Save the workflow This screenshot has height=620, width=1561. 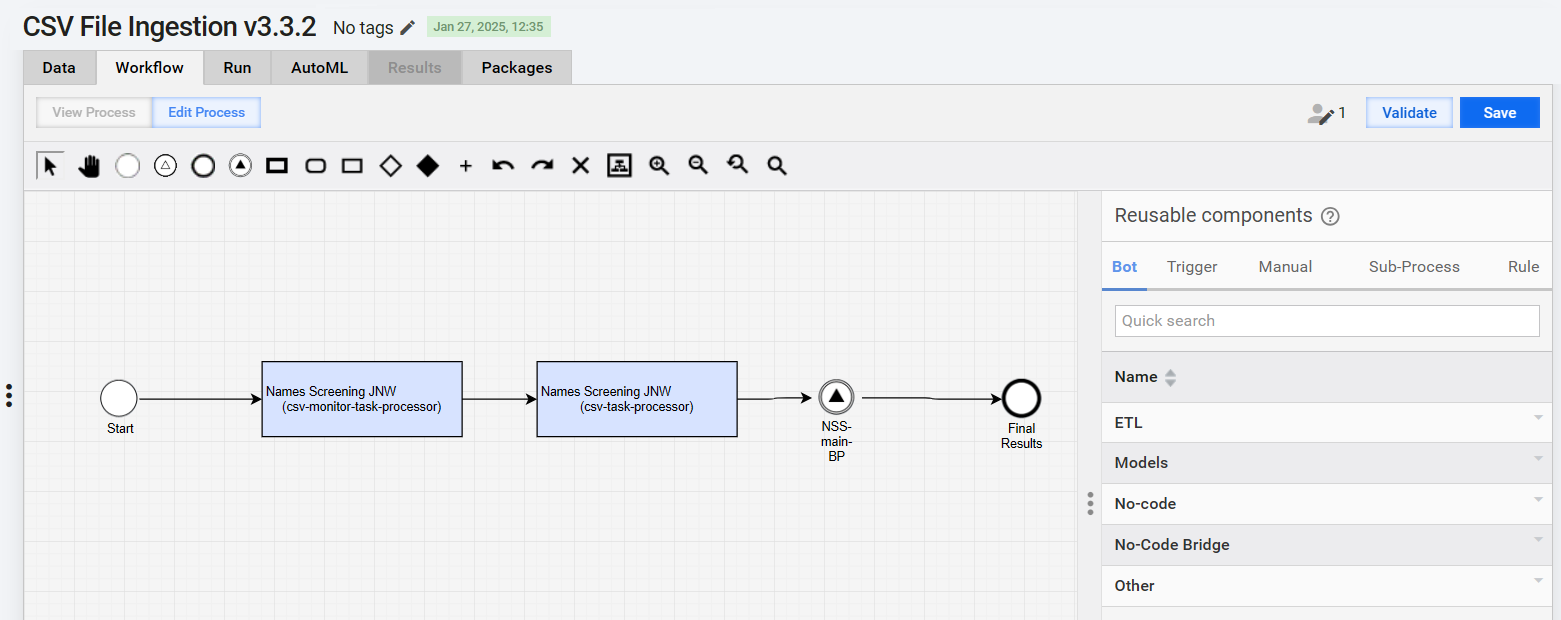pos(1499,113)
